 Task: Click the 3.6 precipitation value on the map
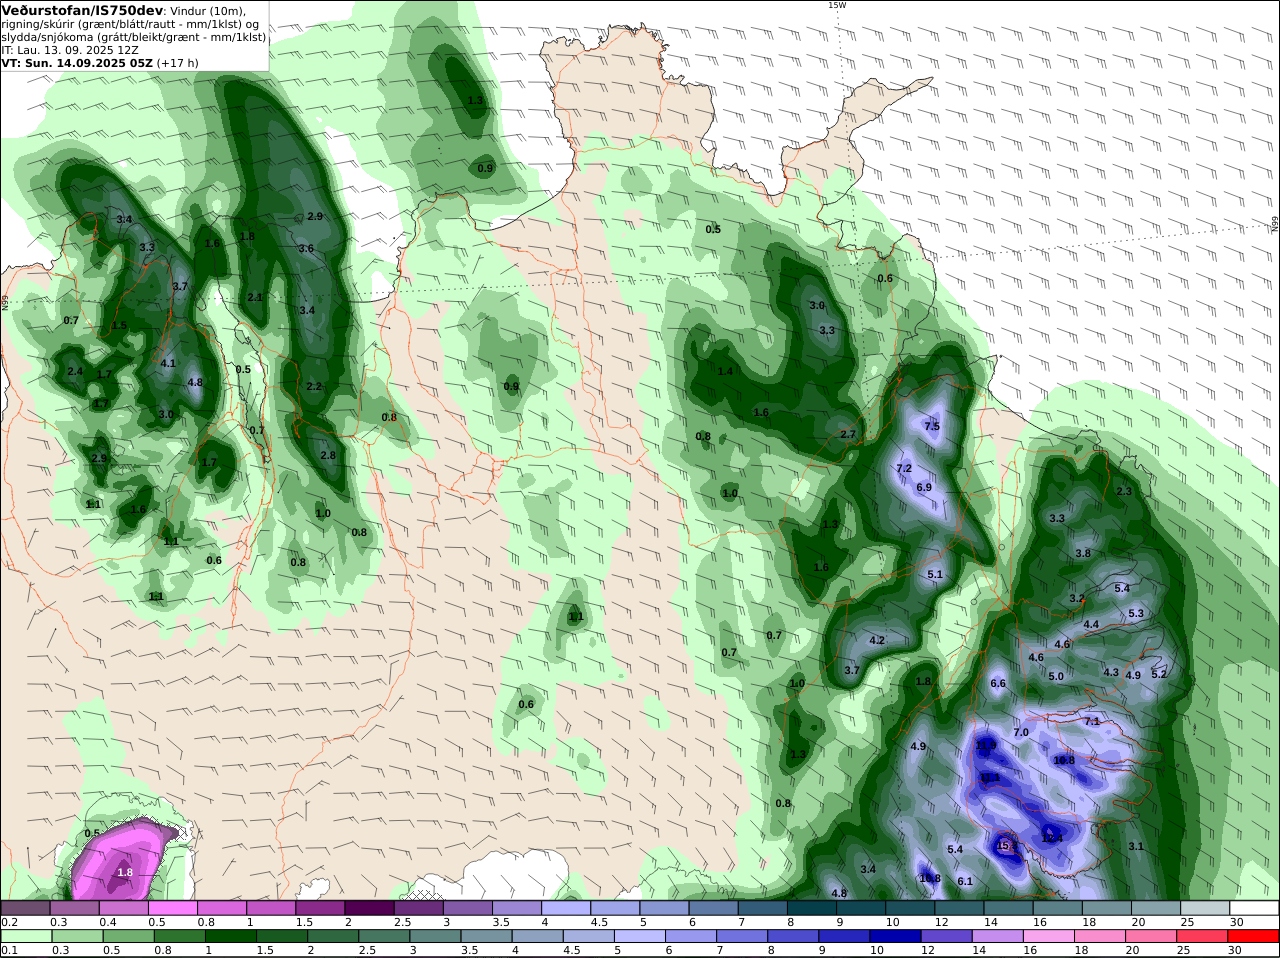(306, 248)
